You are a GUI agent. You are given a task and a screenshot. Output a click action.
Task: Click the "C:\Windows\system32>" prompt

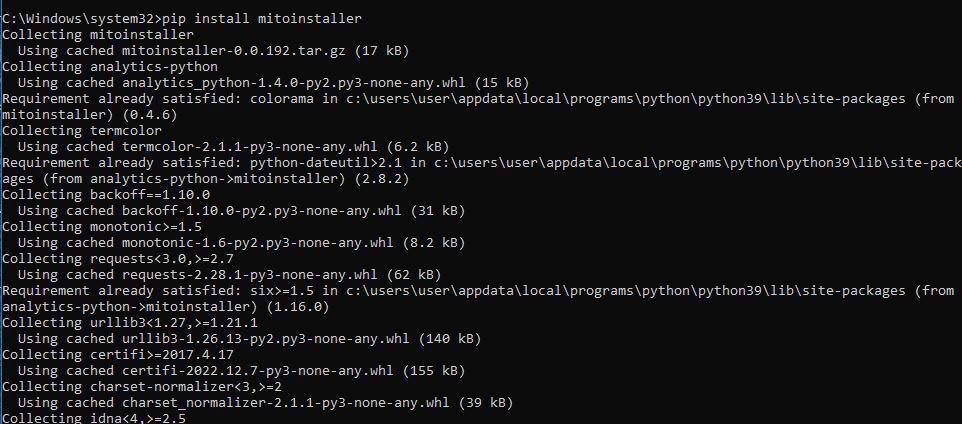(84, 19)
